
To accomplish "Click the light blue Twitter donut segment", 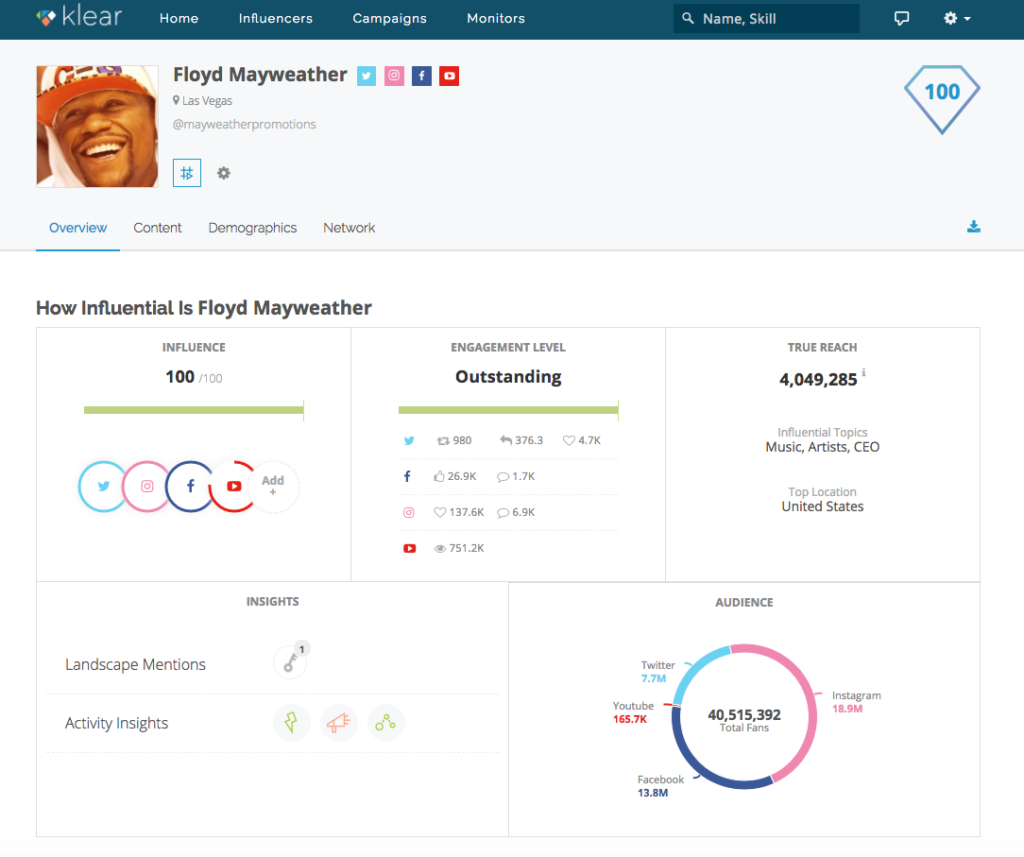I will tap(696, 668).
